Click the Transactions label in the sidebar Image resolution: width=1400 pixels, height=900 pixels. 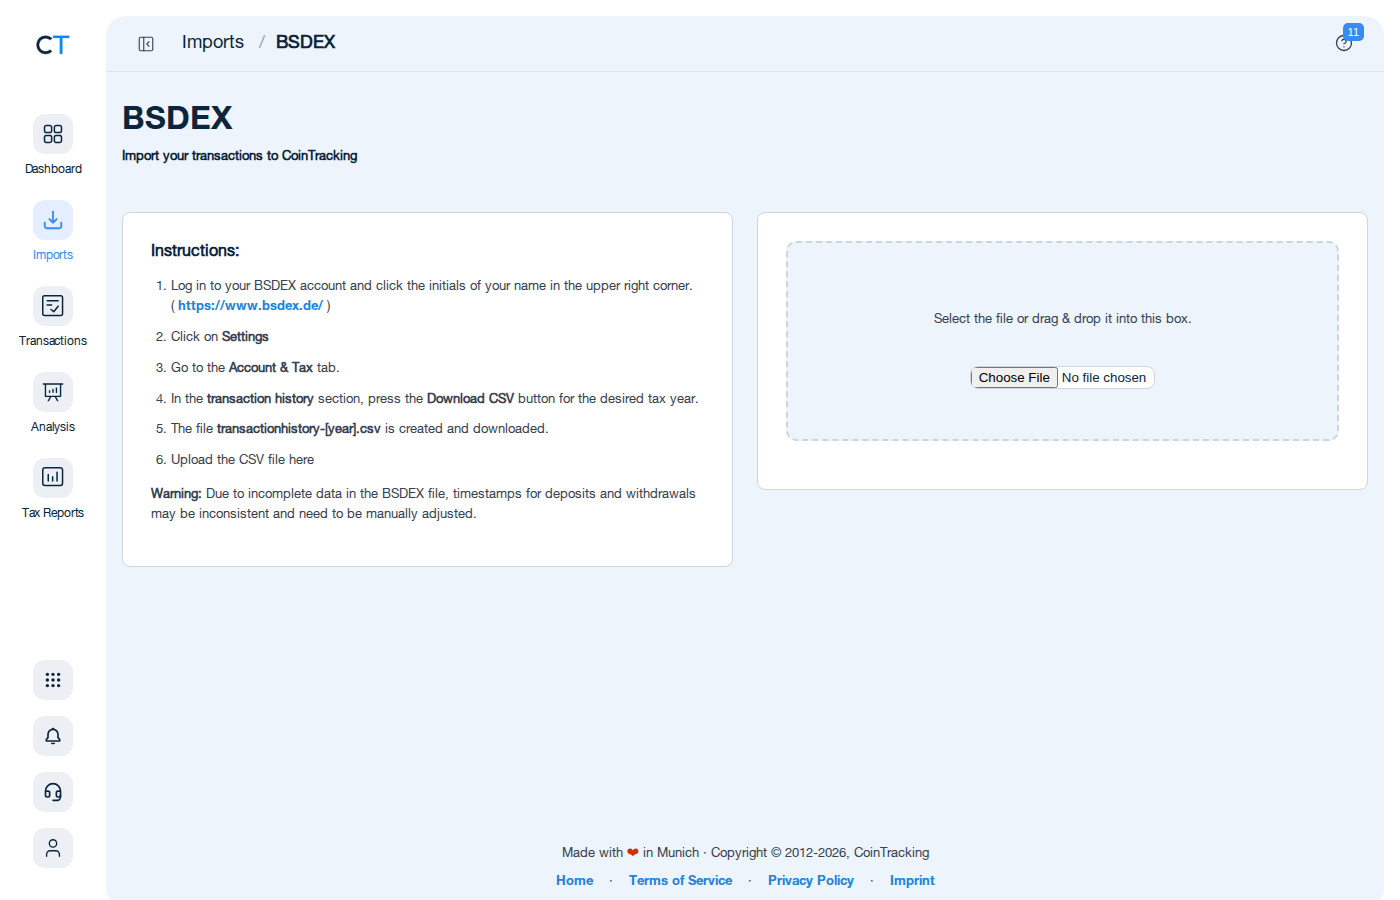53,341
